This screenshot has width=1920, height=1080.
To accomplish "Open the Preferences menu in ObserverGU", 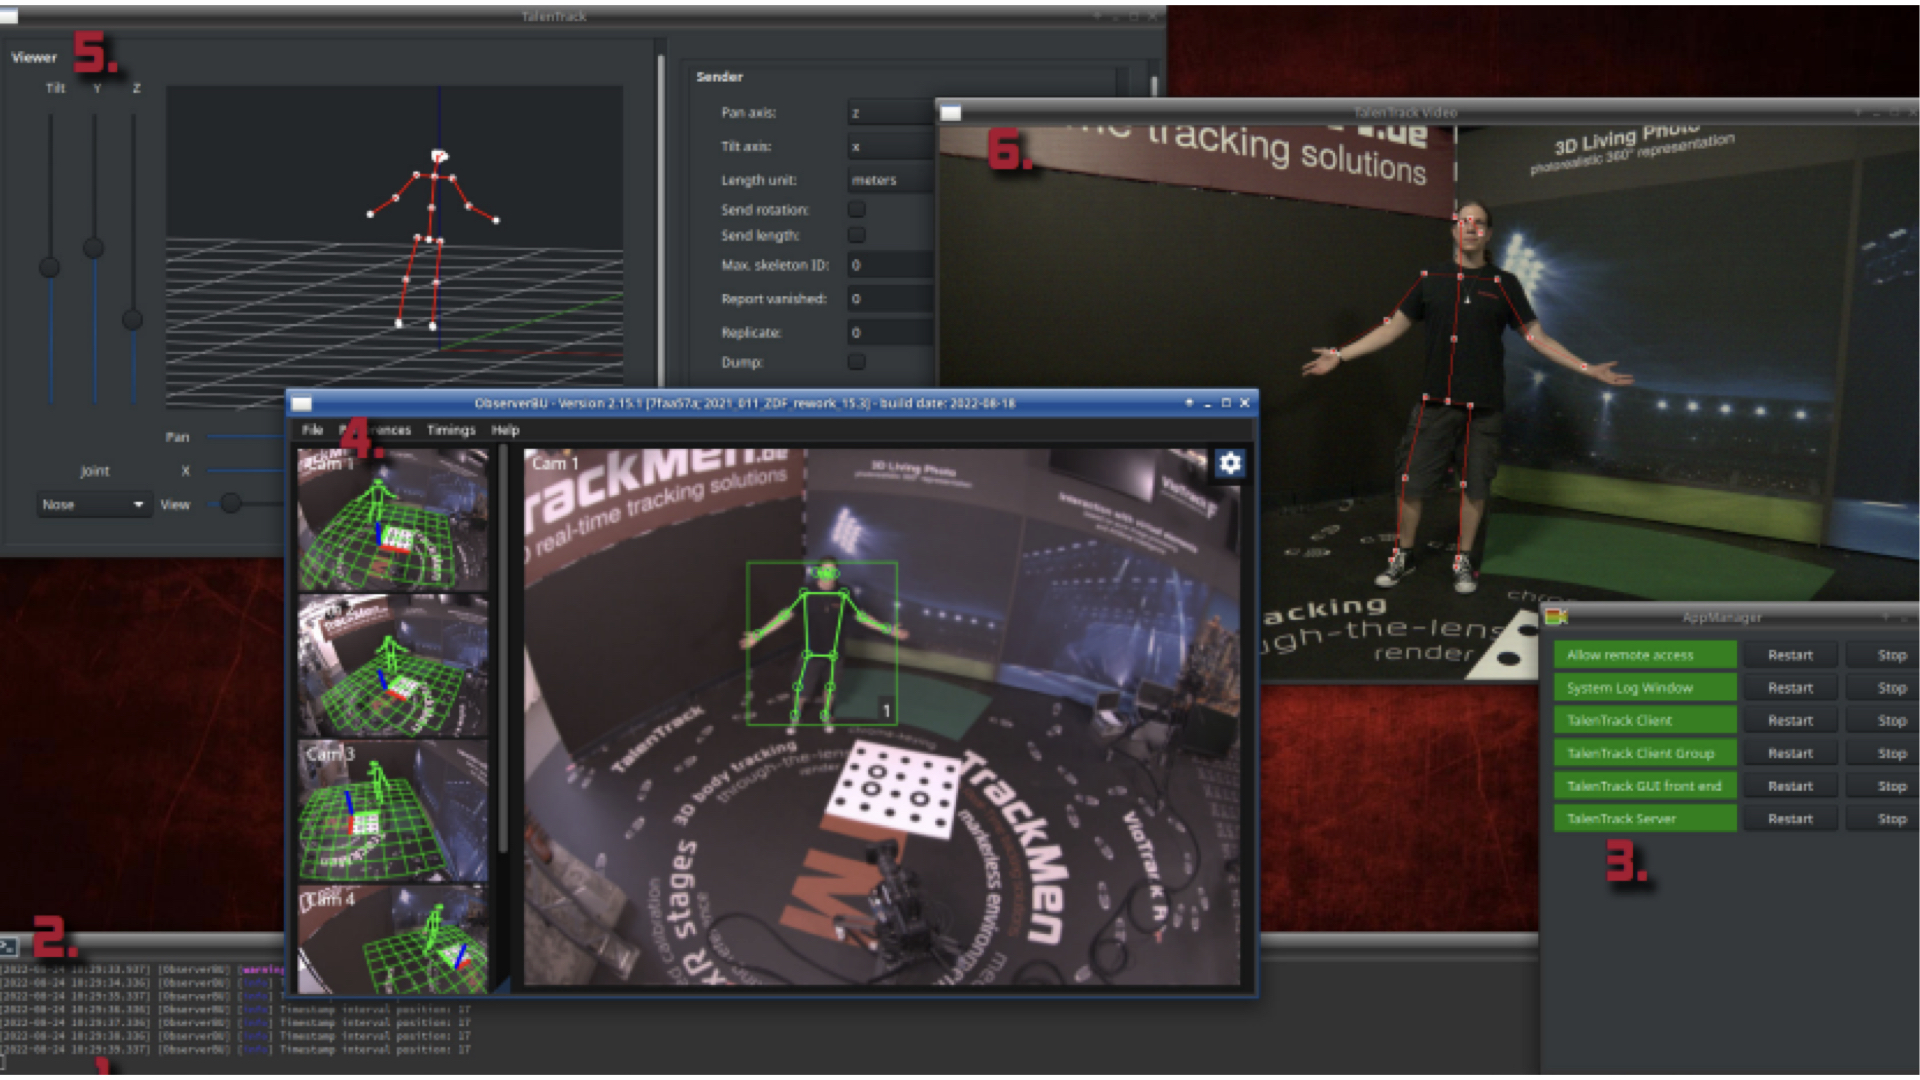I will [376, 430].
